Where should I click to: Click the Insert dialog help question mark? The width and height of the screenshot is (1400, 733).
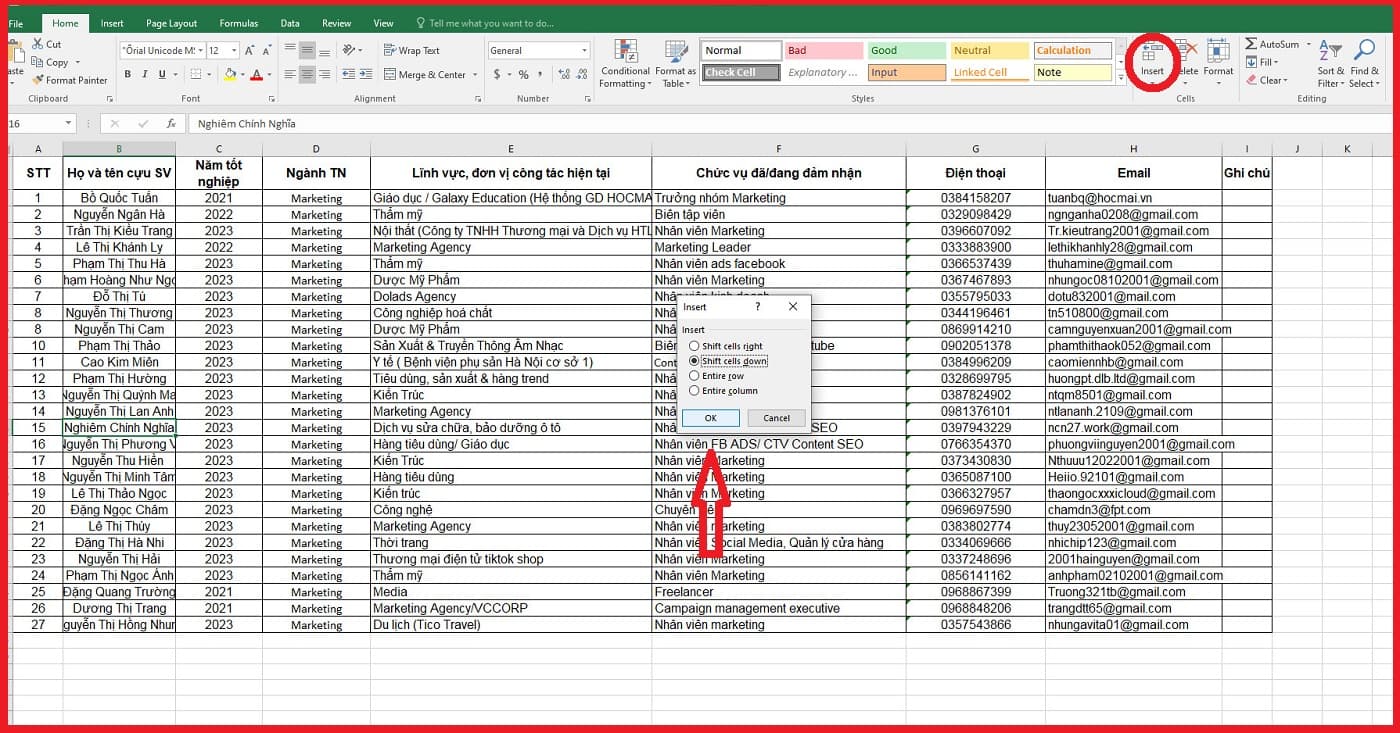(757, 307)
